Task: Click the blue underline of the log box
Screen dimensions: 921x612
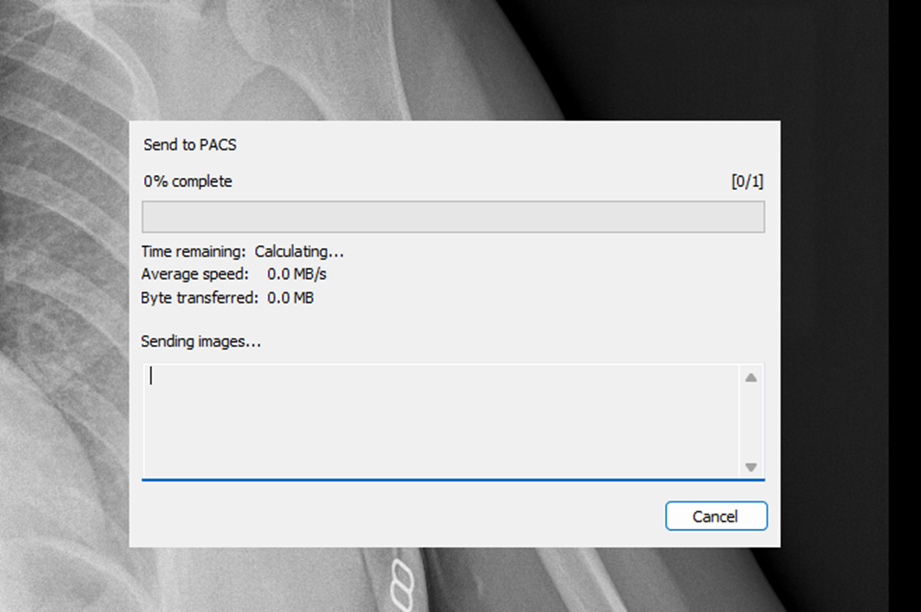Action: click(453, 479)
